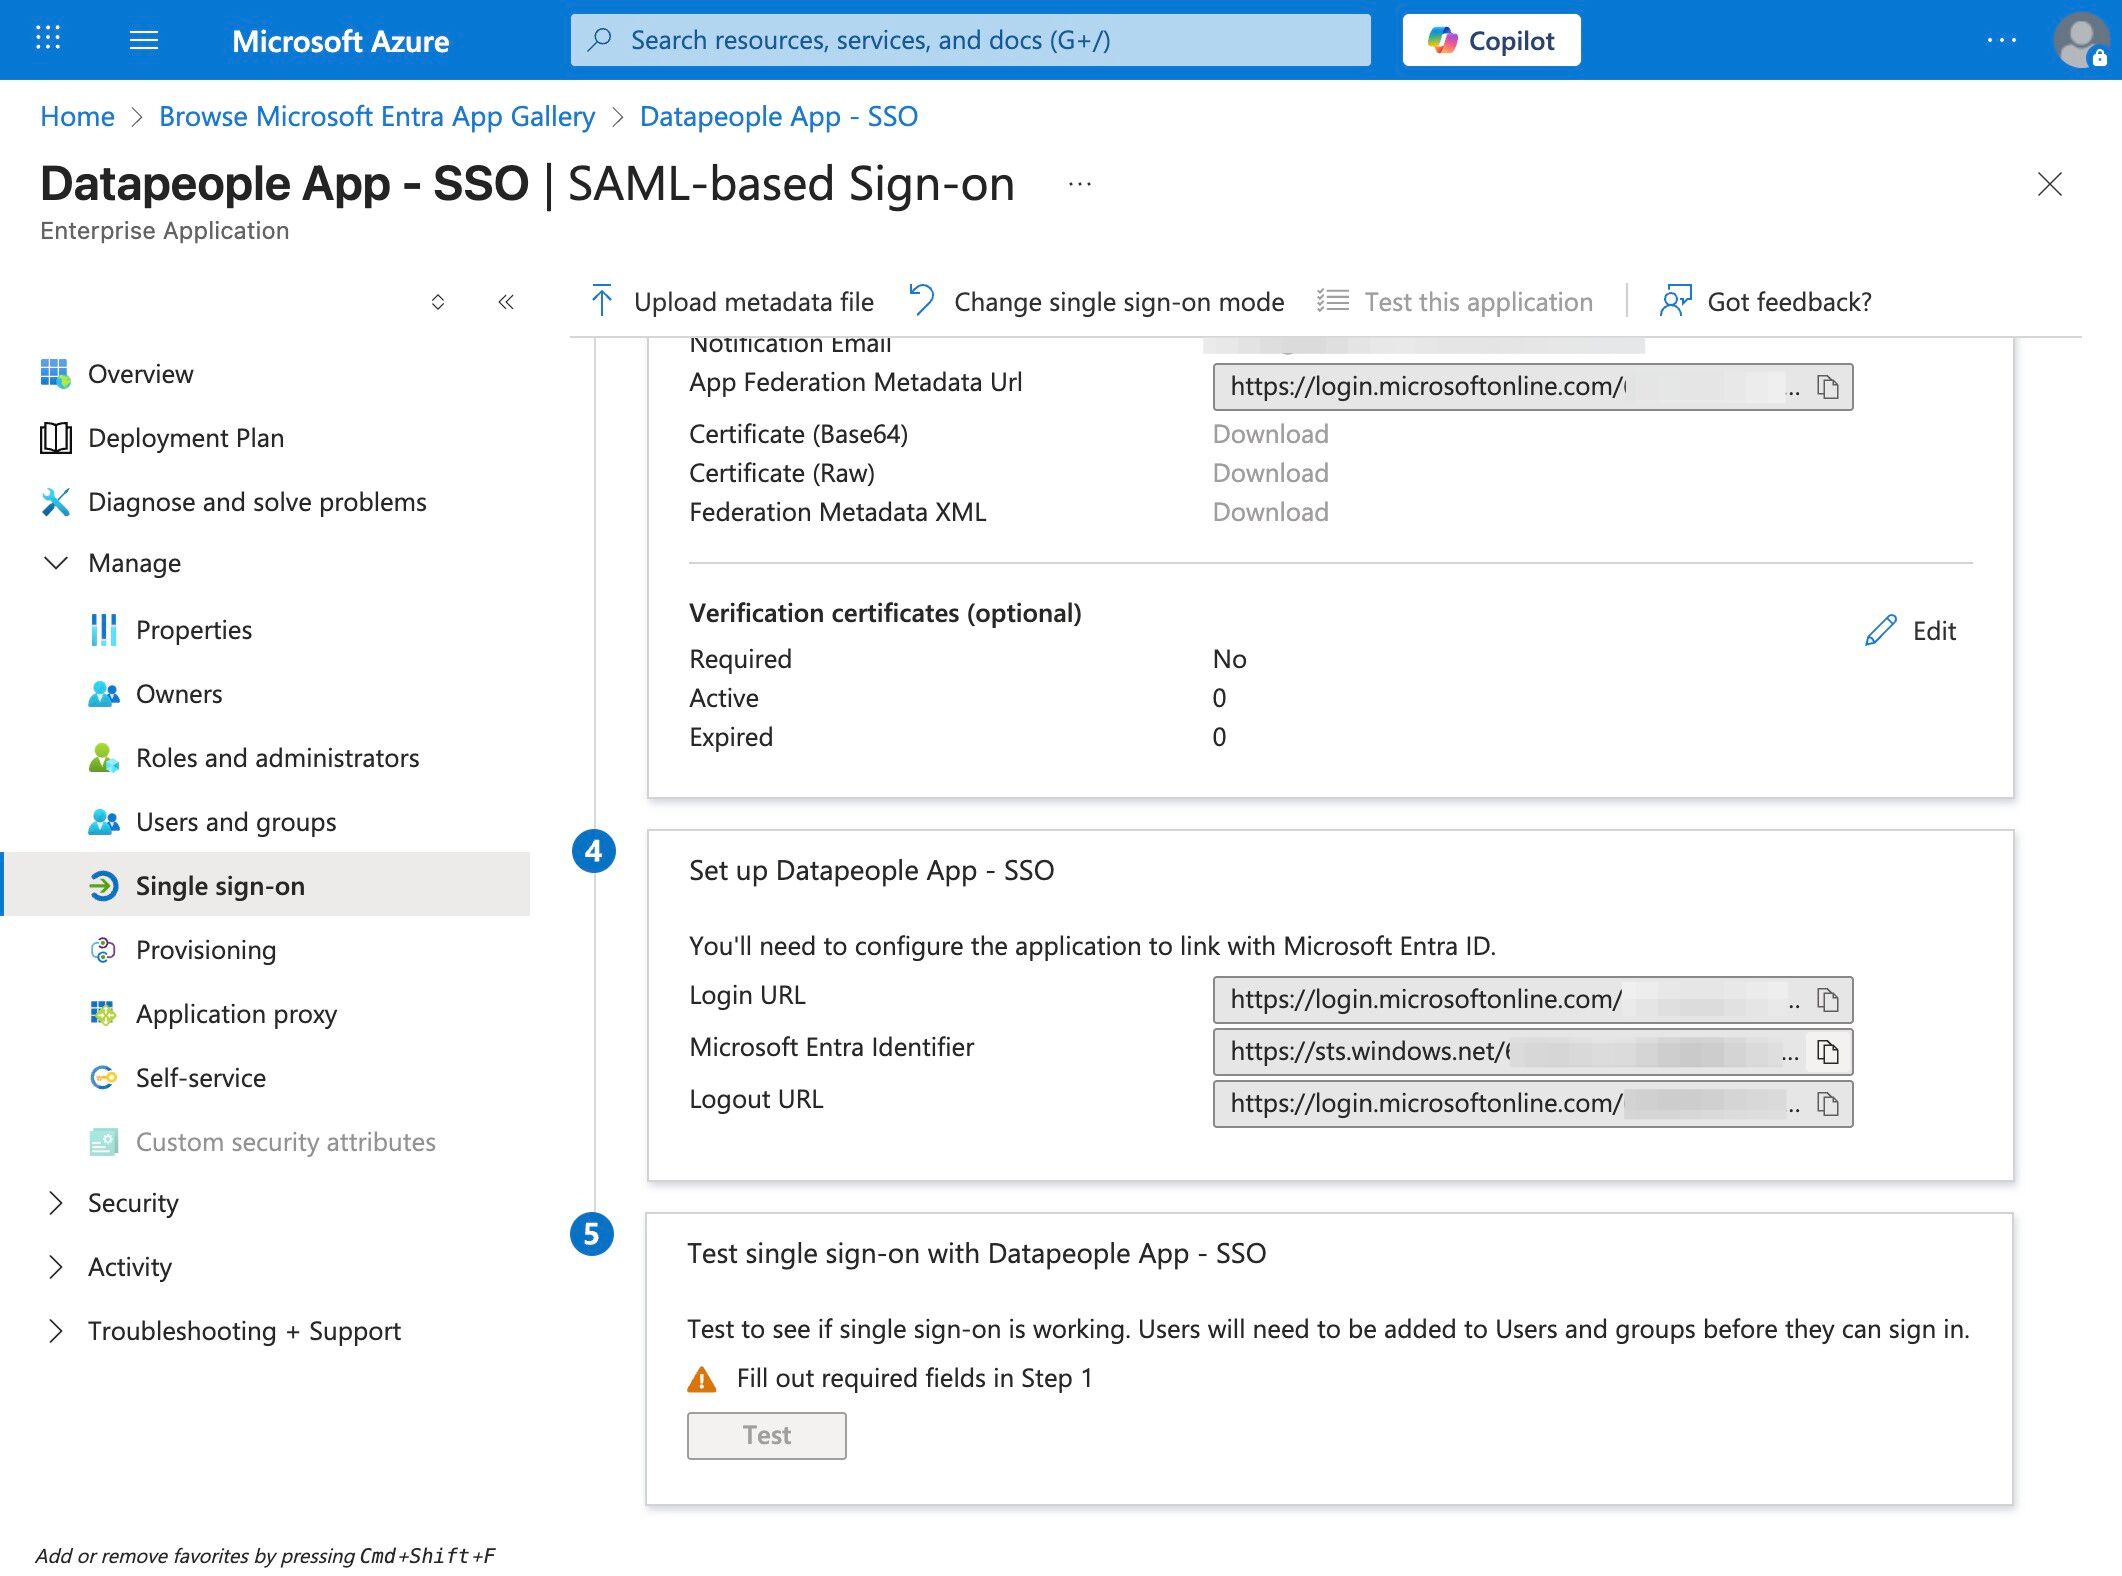Open the apps waffle grid icon
The image size is (2122, 1576).
point(48,40)
